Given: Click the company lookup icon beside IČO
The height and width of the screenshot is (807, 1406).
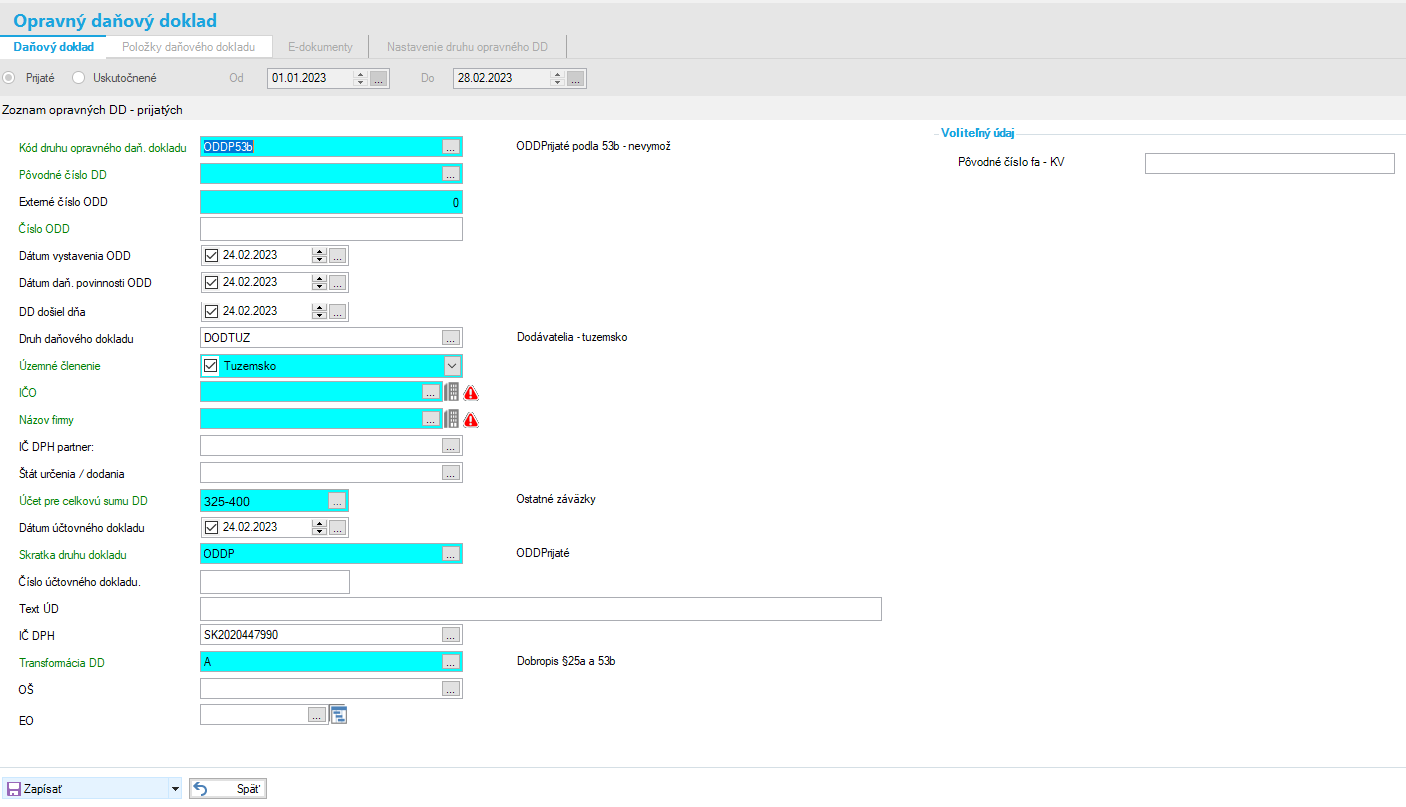Looking at the screenshot, I should 451,393.
